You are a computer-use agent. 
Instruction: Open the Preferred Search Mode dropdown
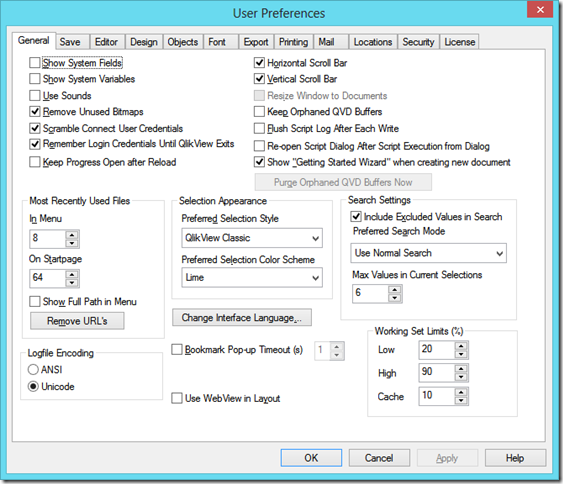(x=428, y=253)
